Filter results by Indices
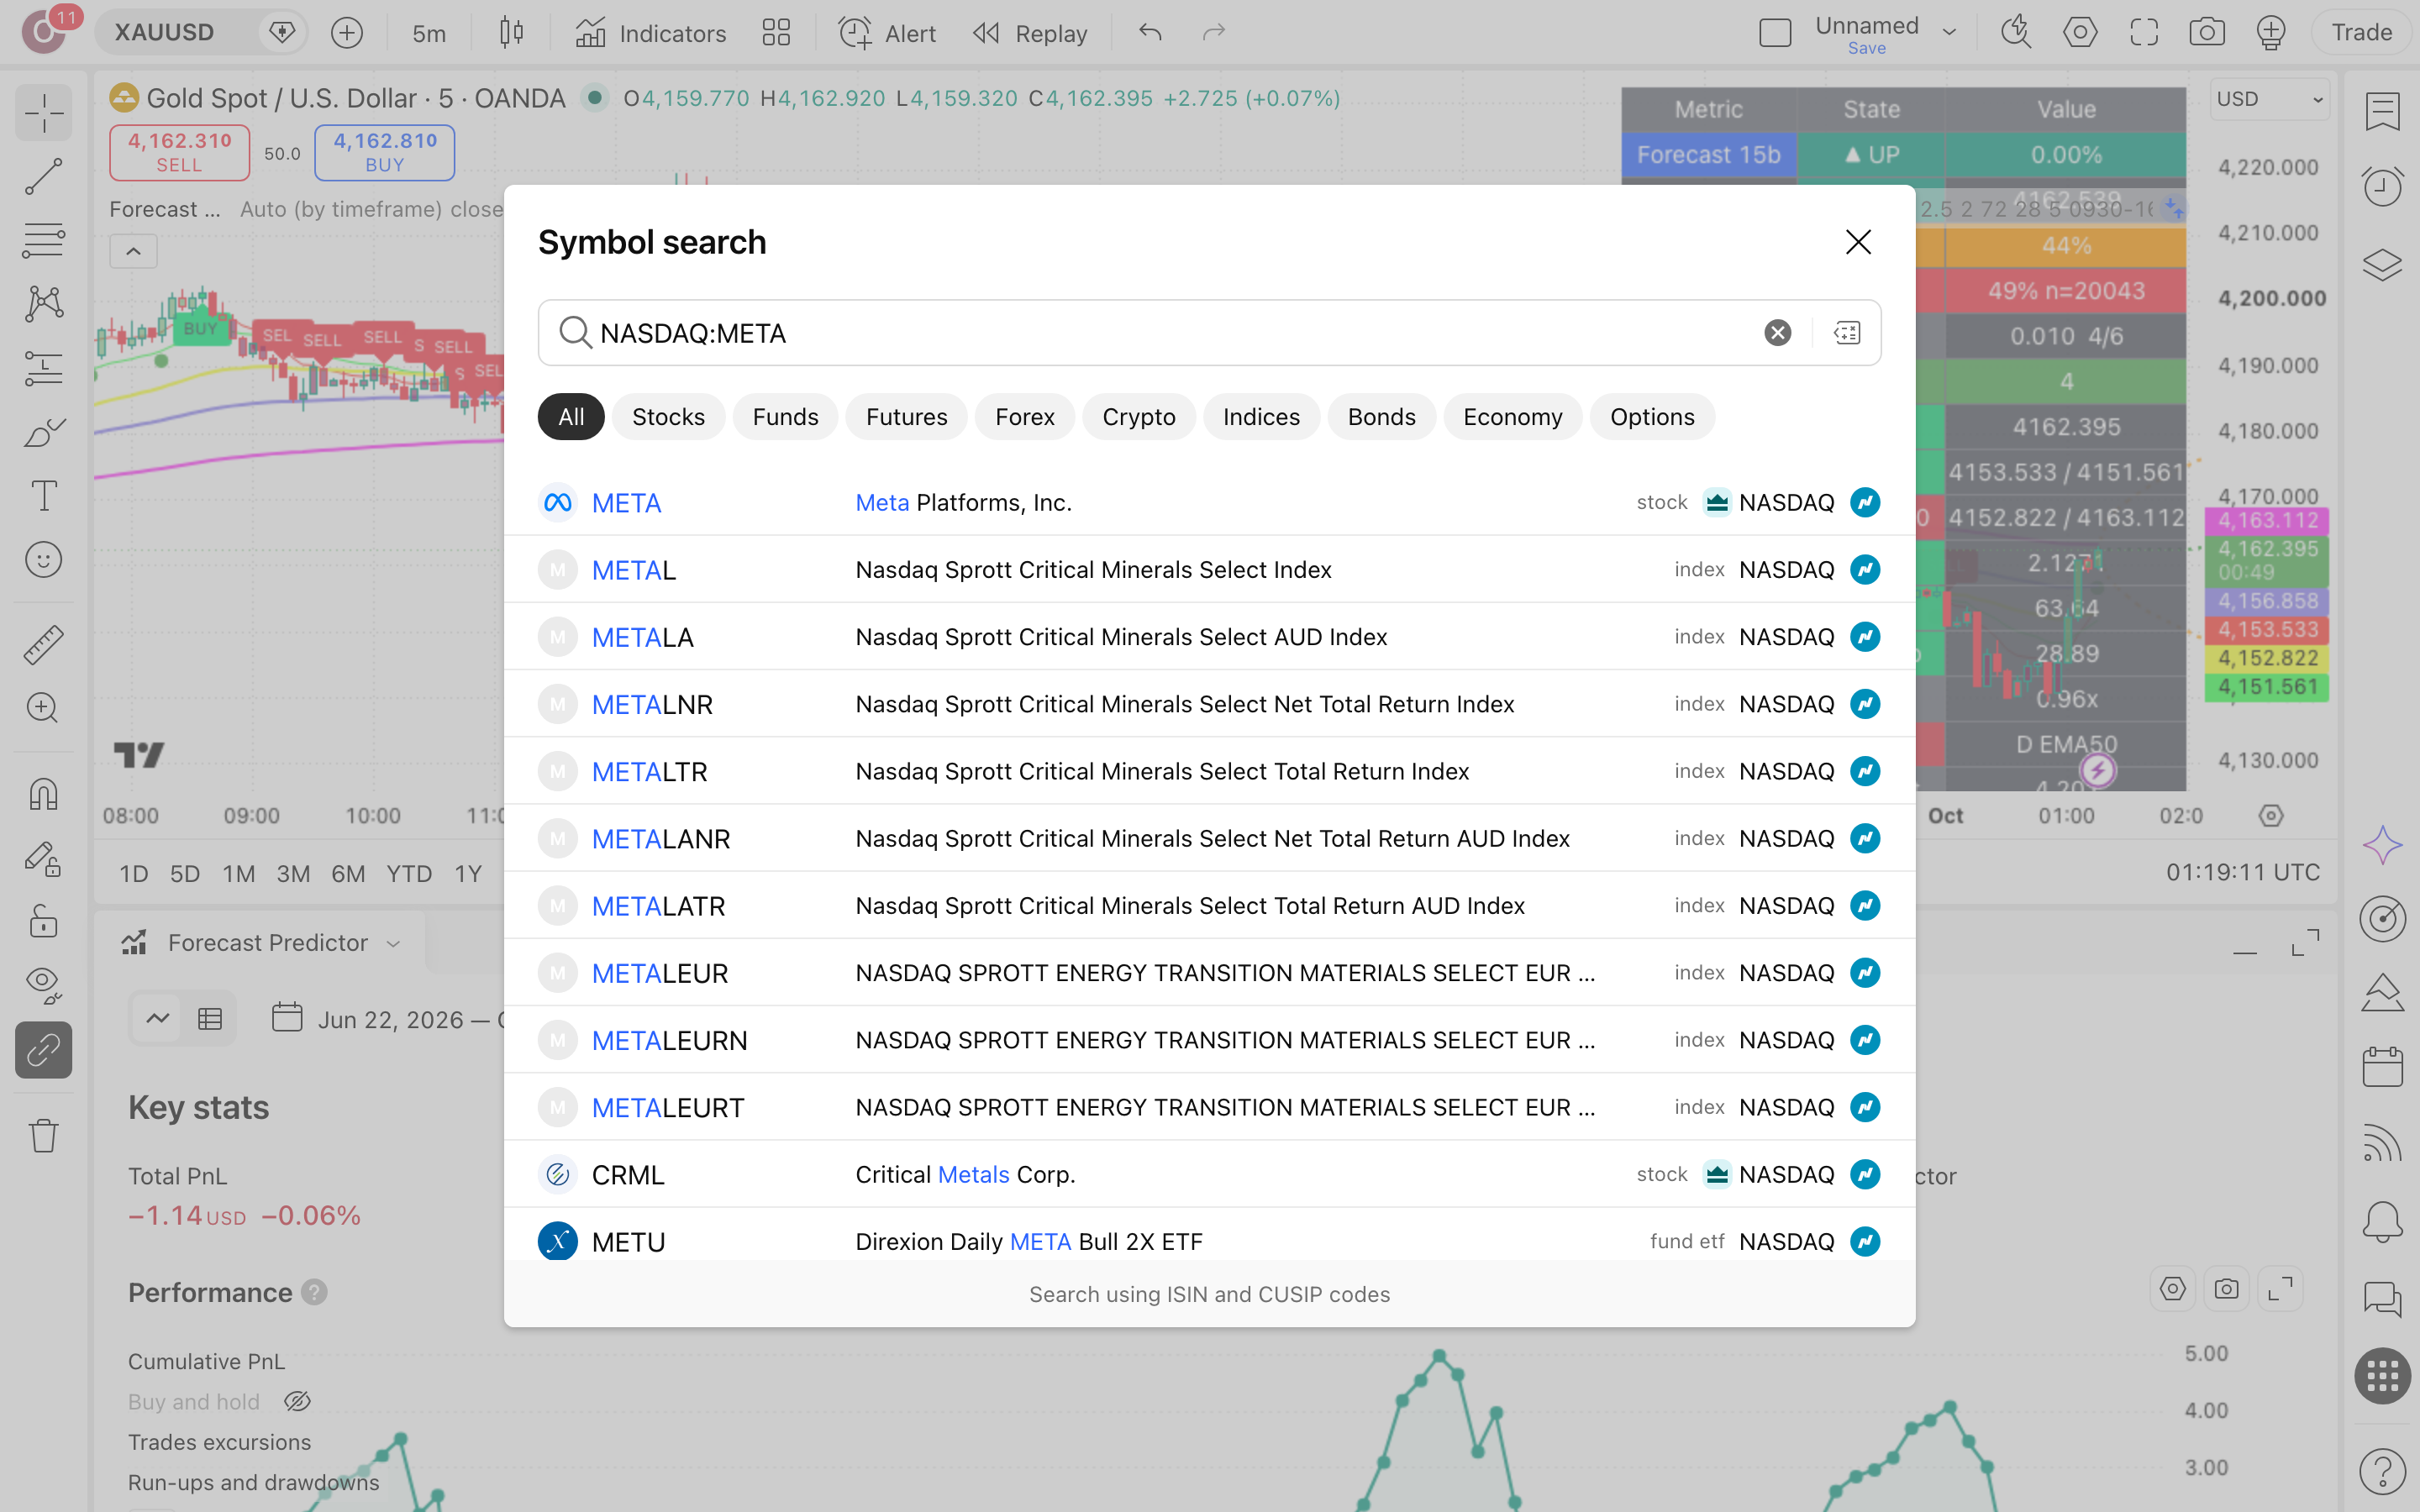Image resolution: width=2420 pixels, height=1512 pixels. tap(1261, 417)
